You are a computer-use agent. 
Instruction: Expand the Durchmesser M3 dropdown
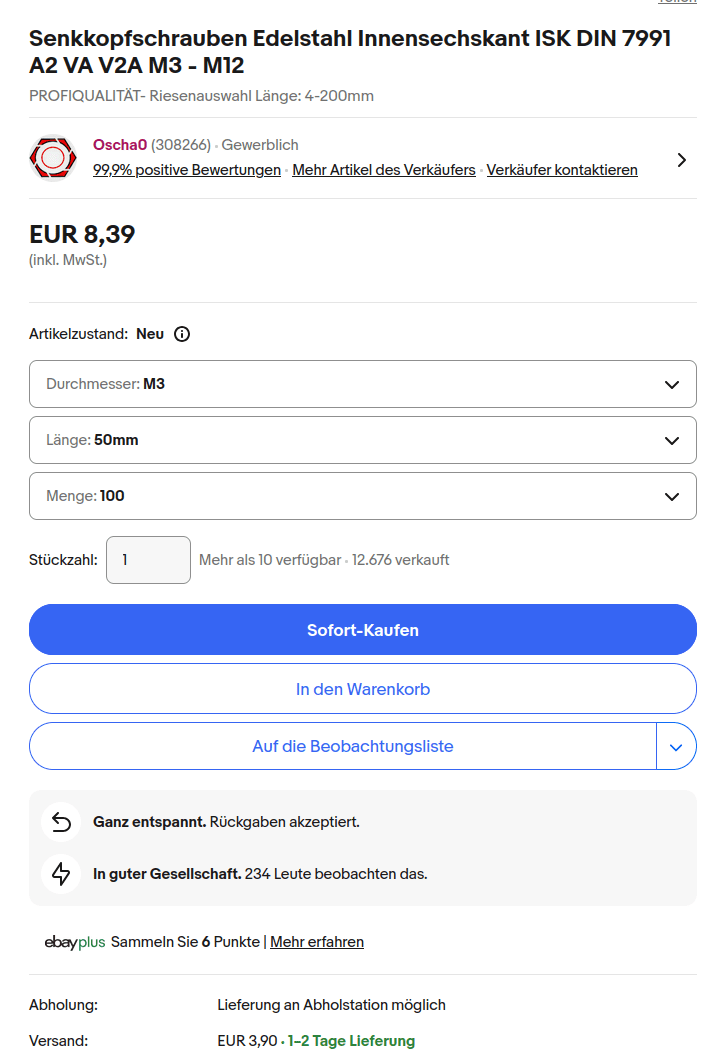[x=363, y=384]
